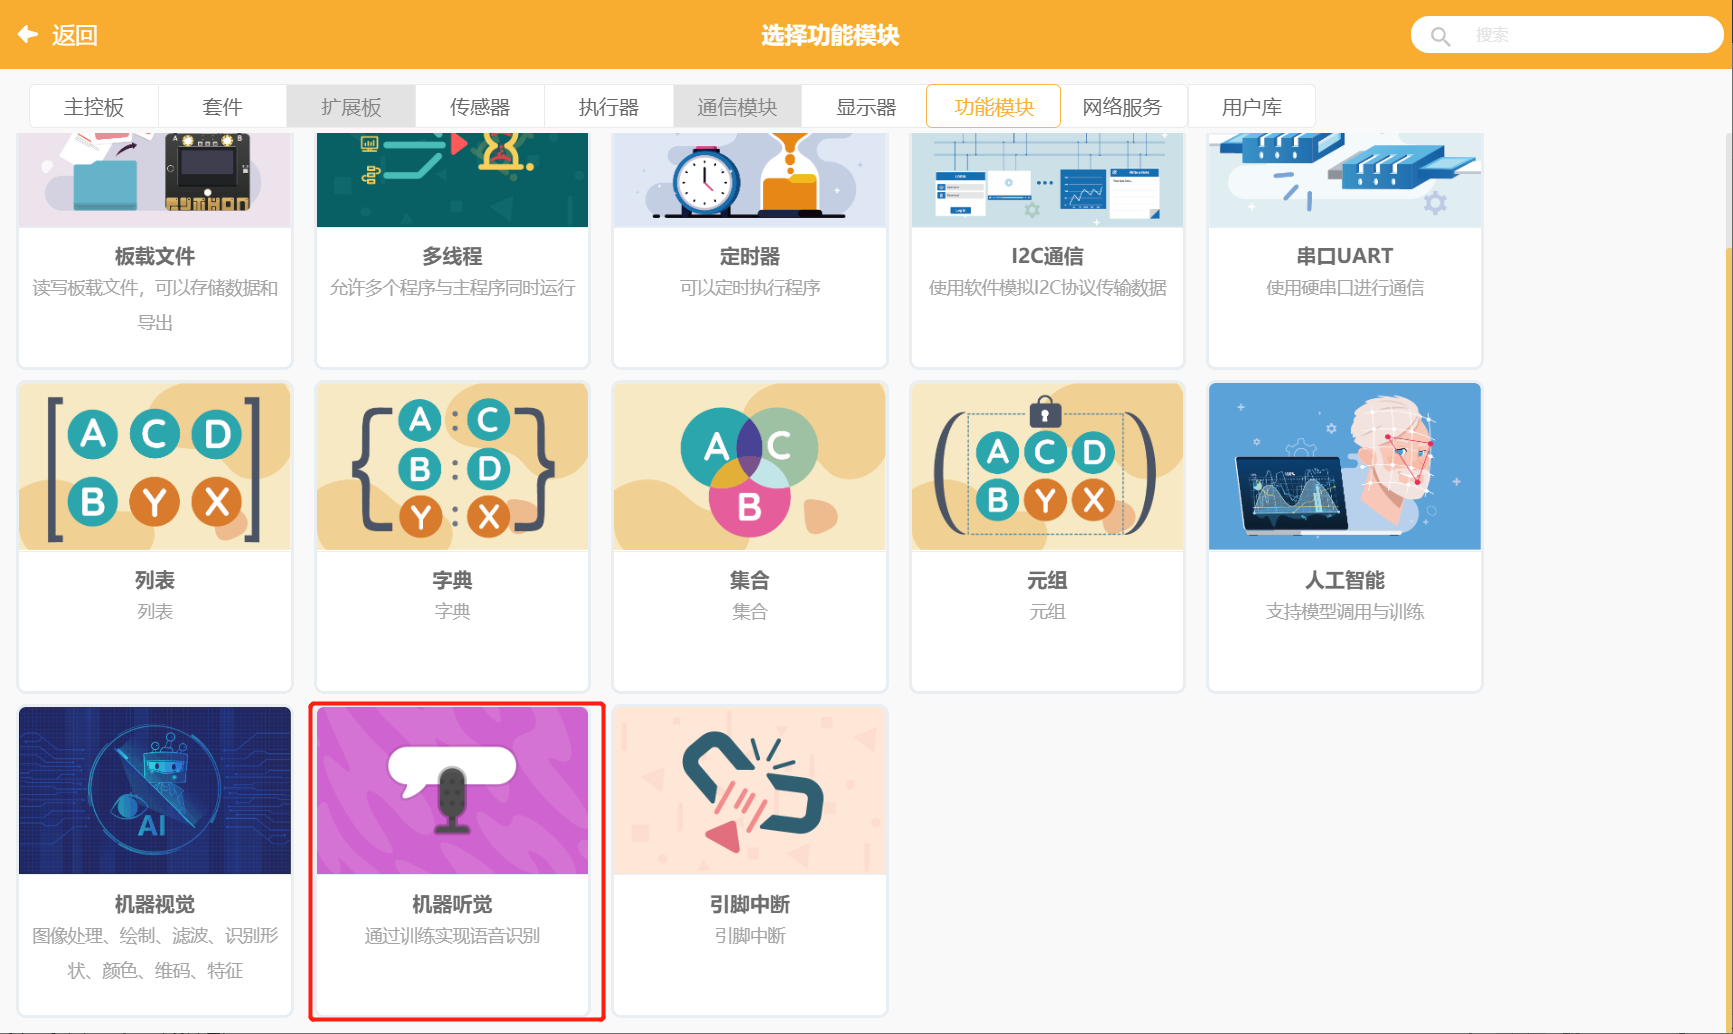Screen dimensions: 1733x1034
Task: Click description 使用硬串口进行通信
Action: [1345, 288]
